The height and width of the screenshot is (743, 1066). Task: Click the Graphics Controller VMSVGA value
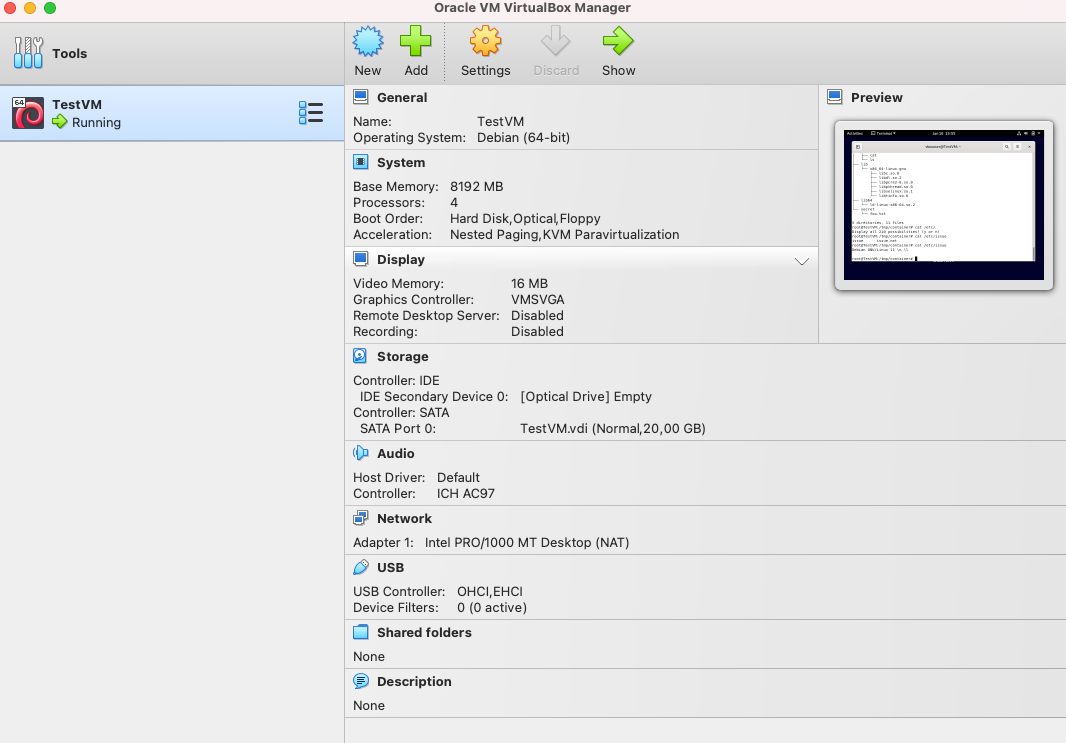pos(538,299)
